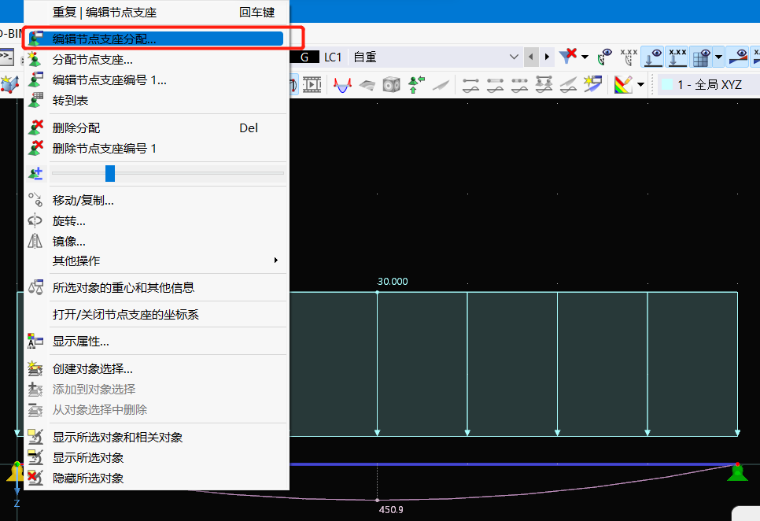Choose 显示所选对象 entry
Image resolution: width=760 pixels, height=521 pixels.
tap(157, 458)
